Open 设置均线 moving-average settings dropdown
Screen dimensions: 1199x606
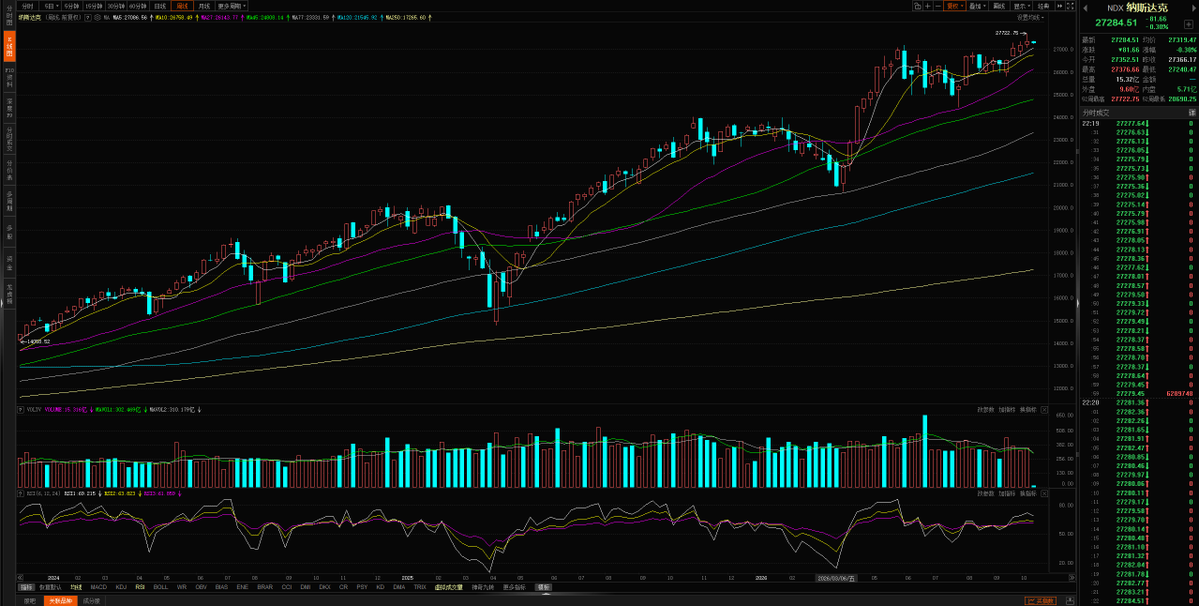tap(1030, 18)
